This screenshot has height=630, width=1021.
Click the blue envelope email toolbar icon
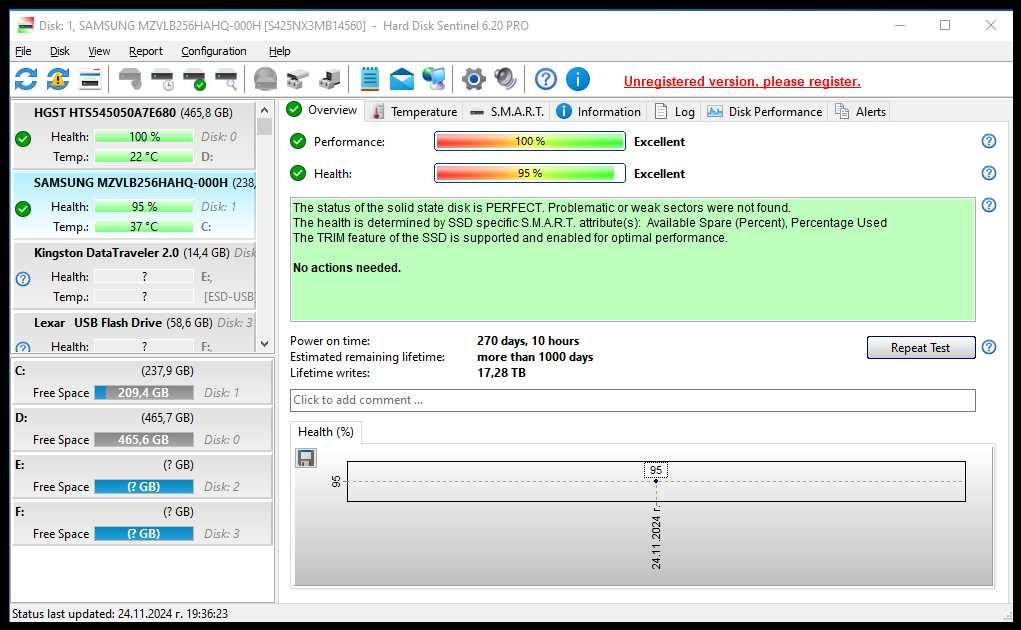tap(402, 79)
